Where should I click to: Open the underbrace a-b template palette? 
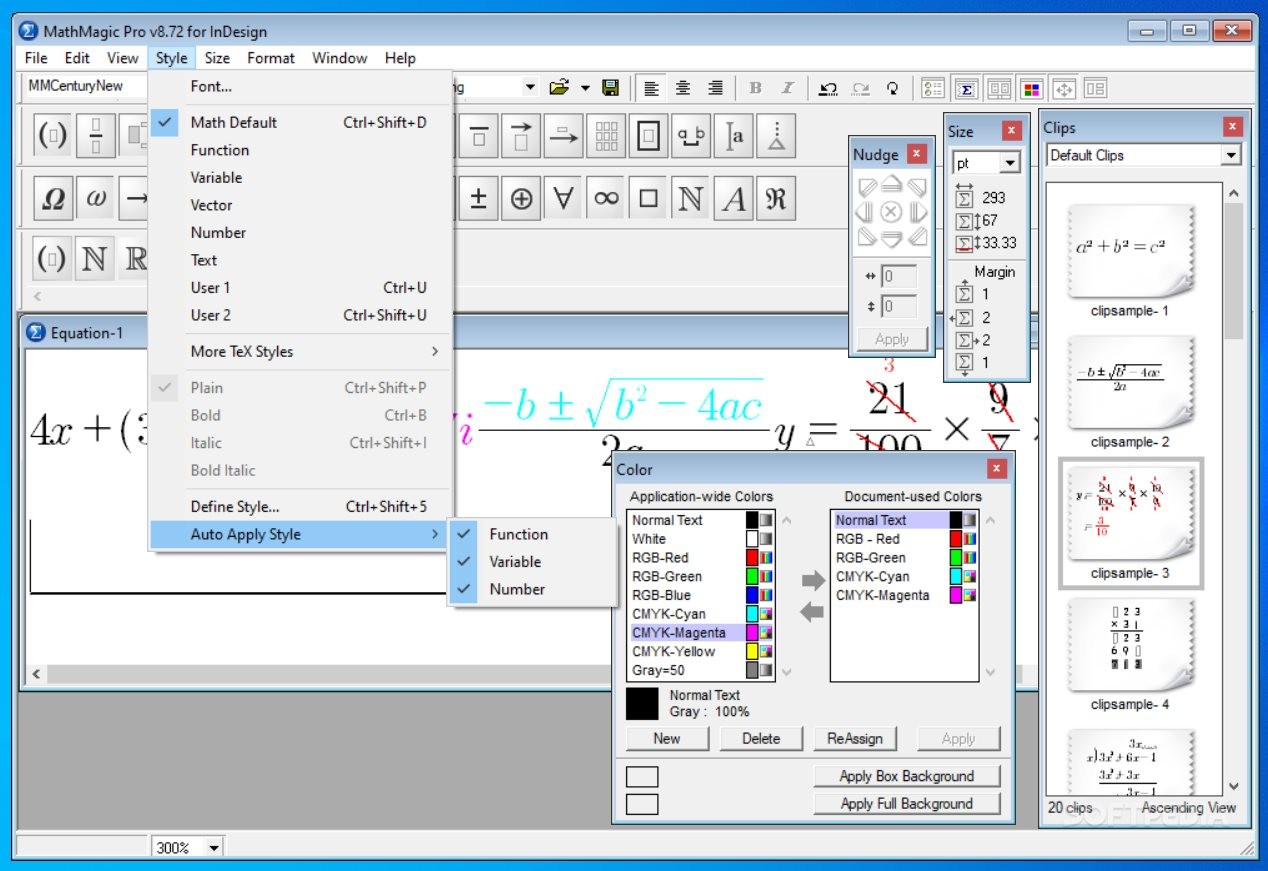(x=691, y=136)
